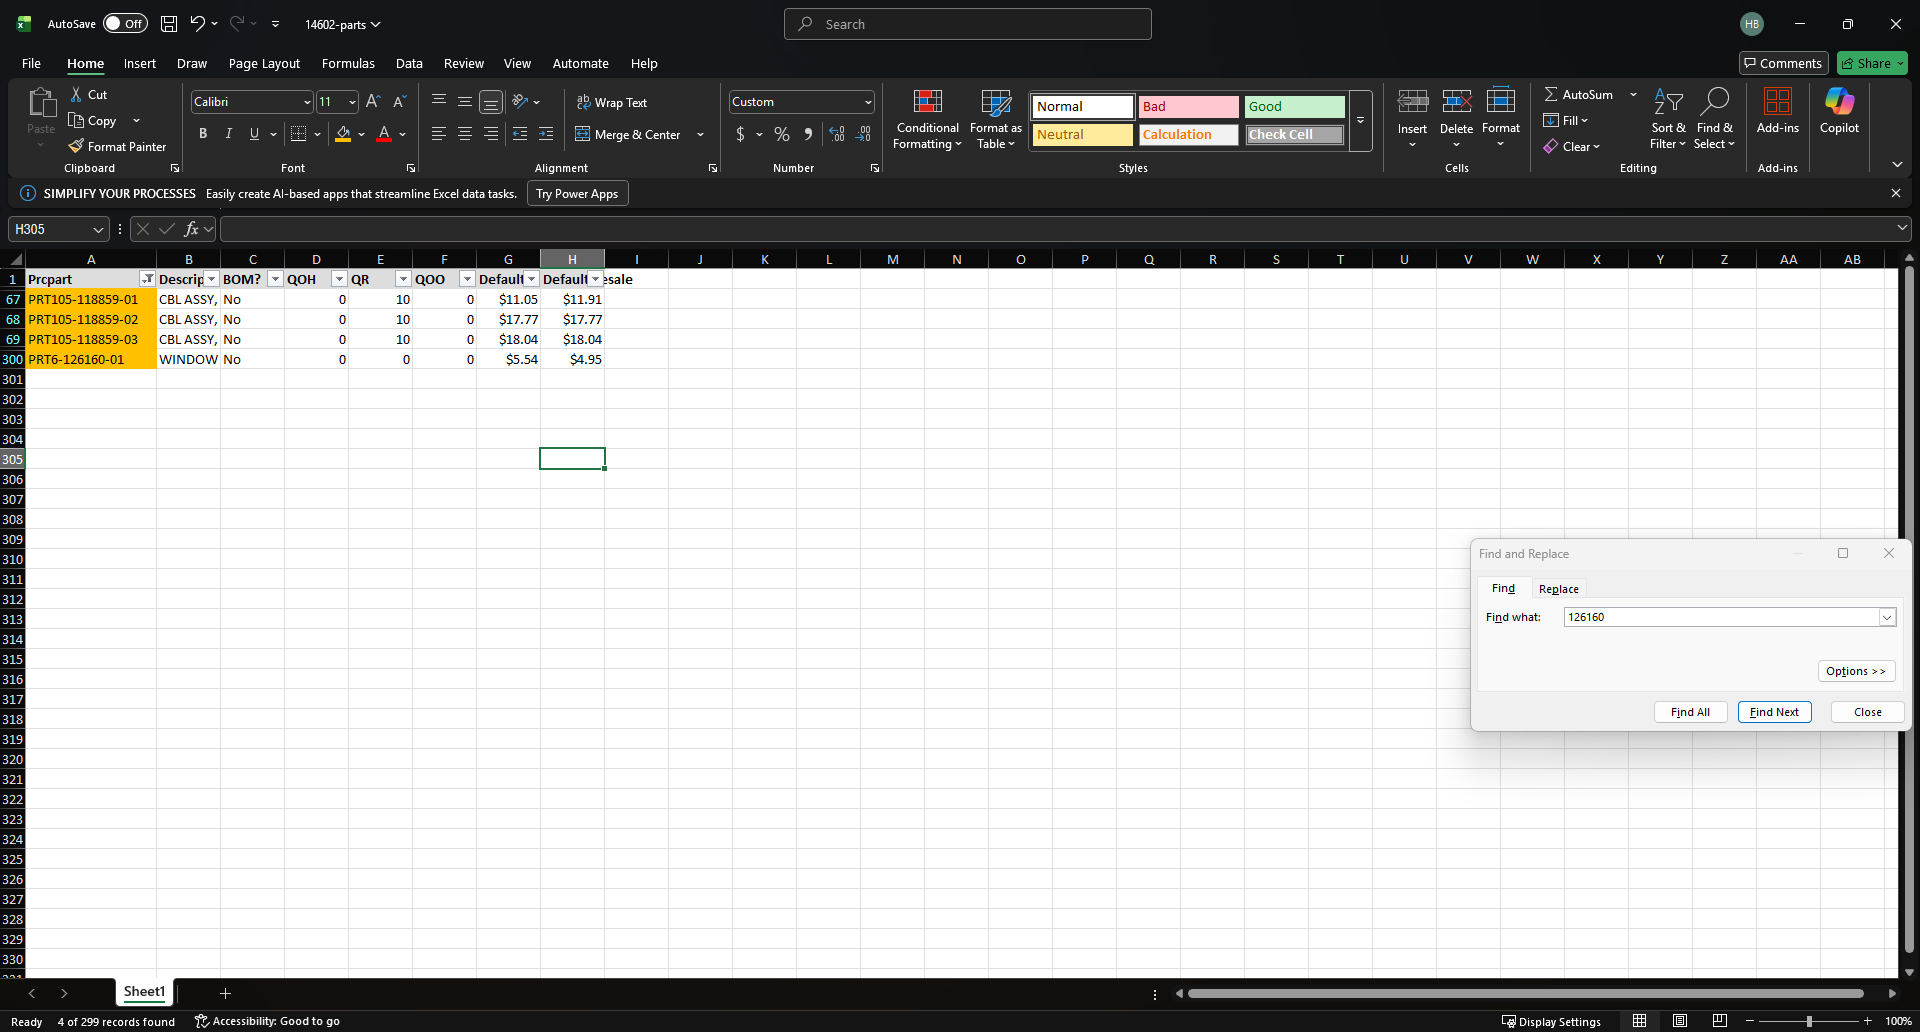The image size is (1920, 1032).
Task: Click the Conditional Formatting icon
Action: [x=927, y=102]
